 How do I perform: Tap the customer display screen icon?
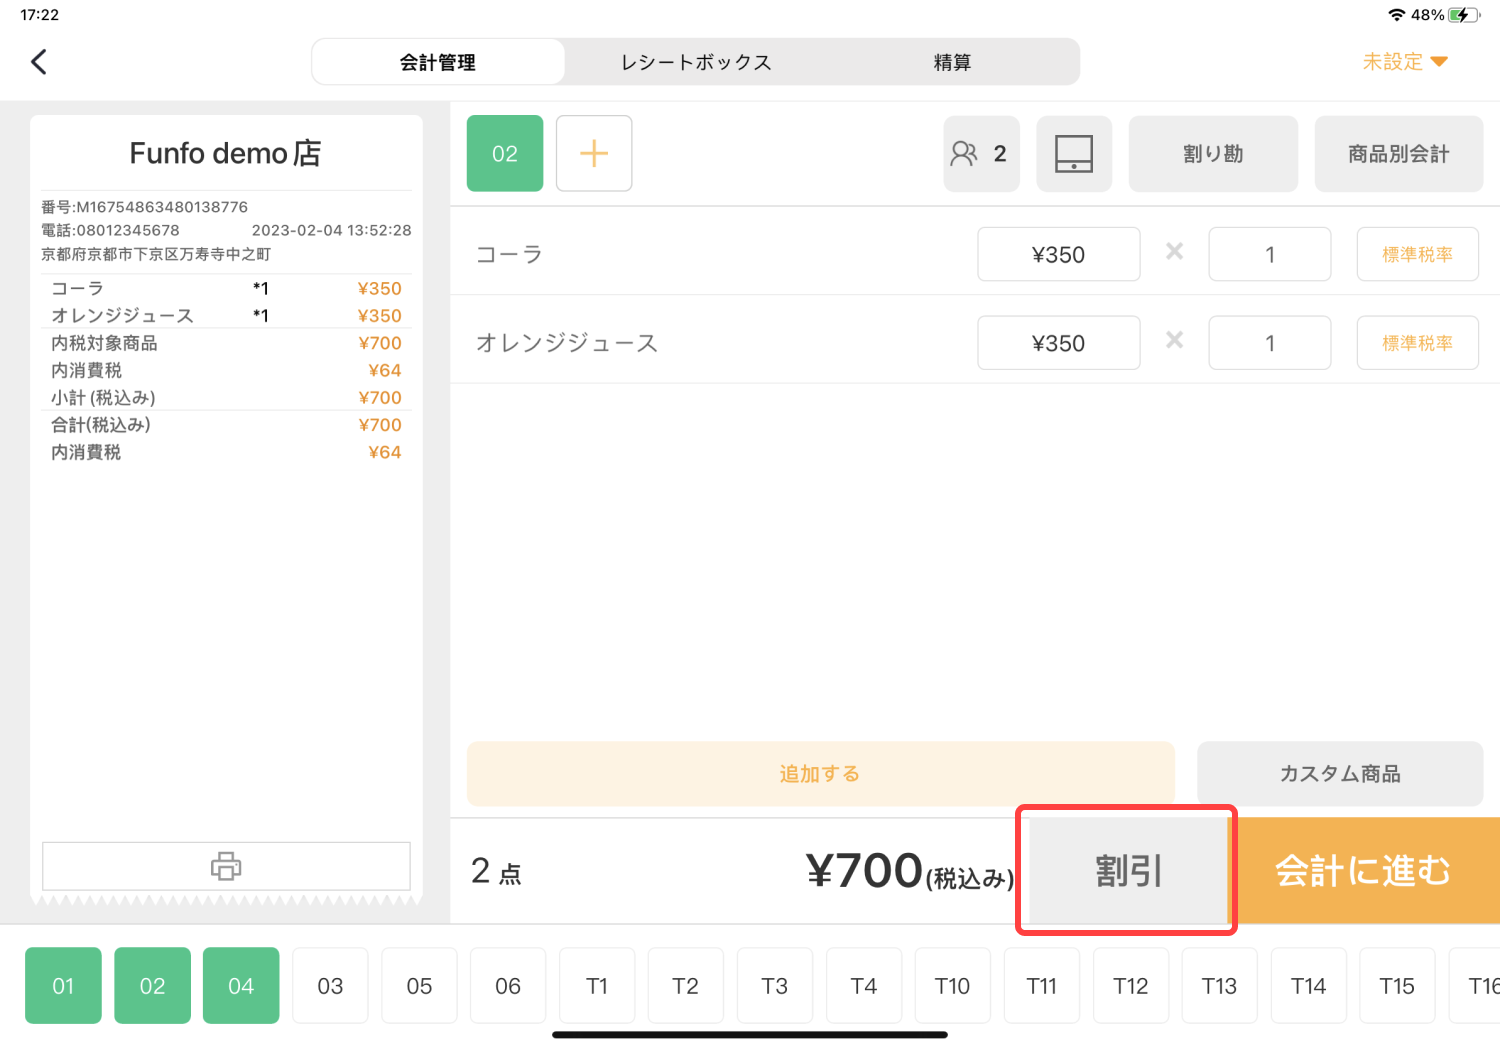tap(1074, 153)
